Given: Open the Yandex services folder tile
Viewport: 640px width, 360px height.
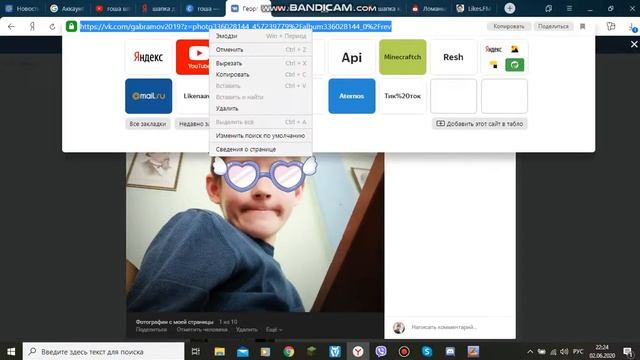Looking at the screenshot, I should (504, 57).
